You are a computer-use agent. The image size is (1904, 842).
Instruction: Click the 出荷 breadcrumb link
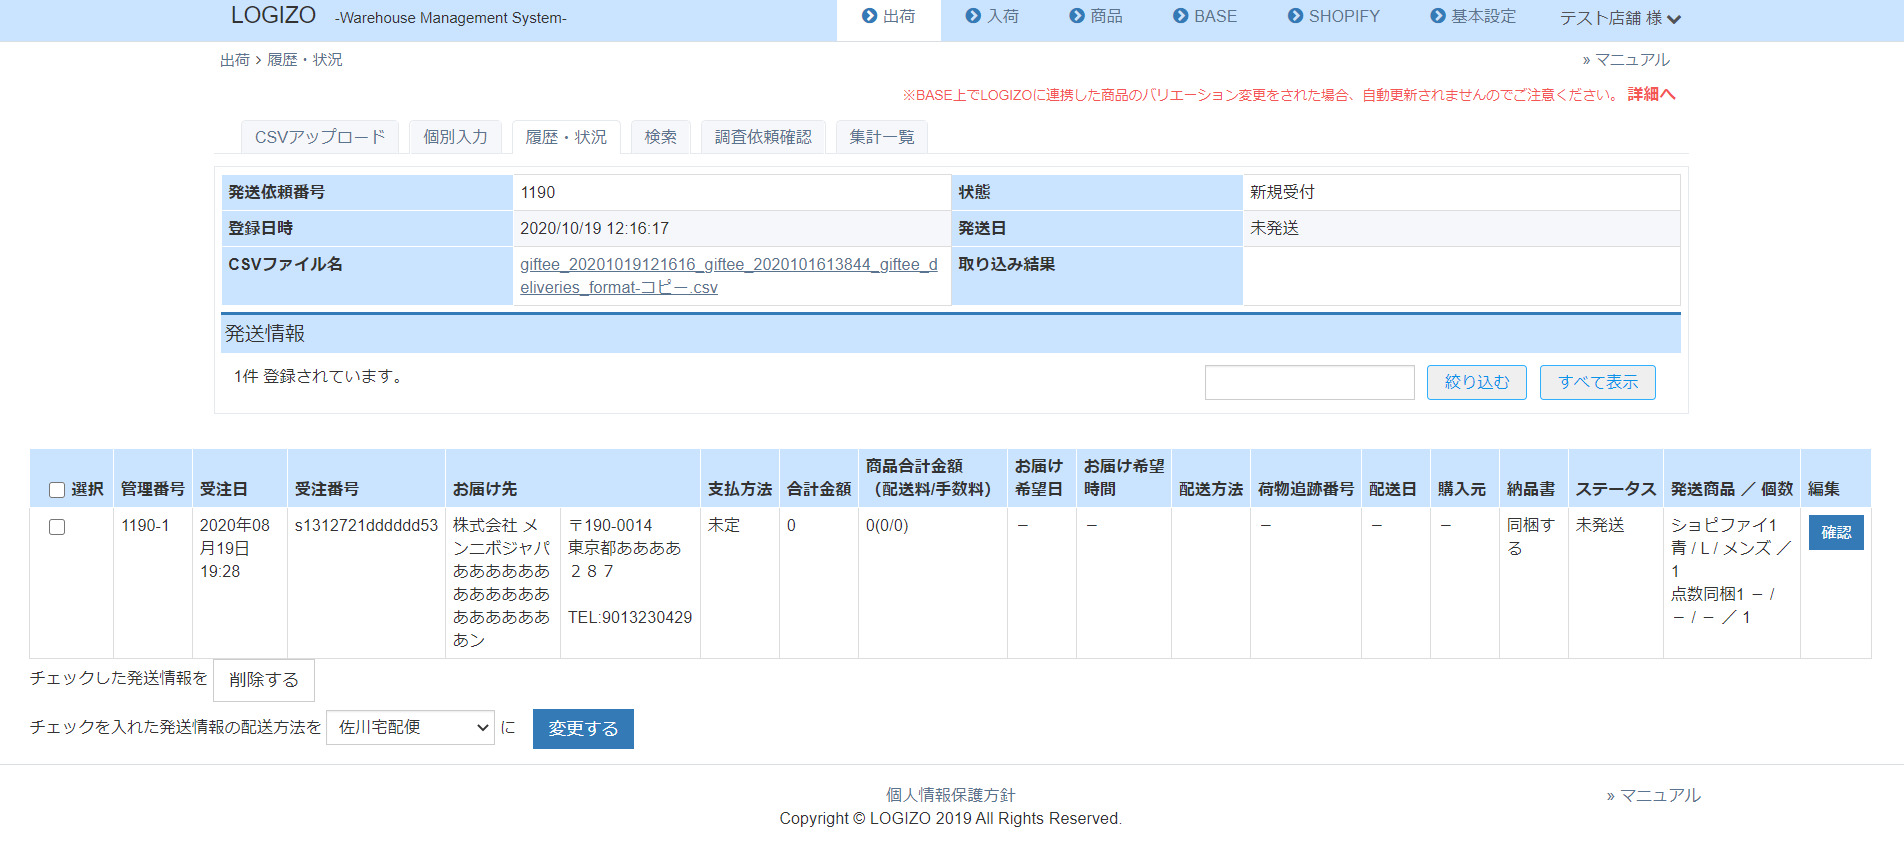tap(235, 60)
